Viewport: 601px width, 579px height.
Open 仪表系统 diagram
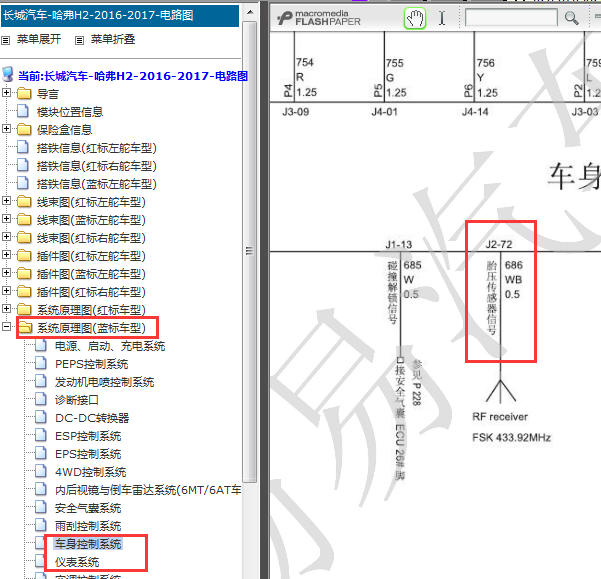tap(77, 562)
